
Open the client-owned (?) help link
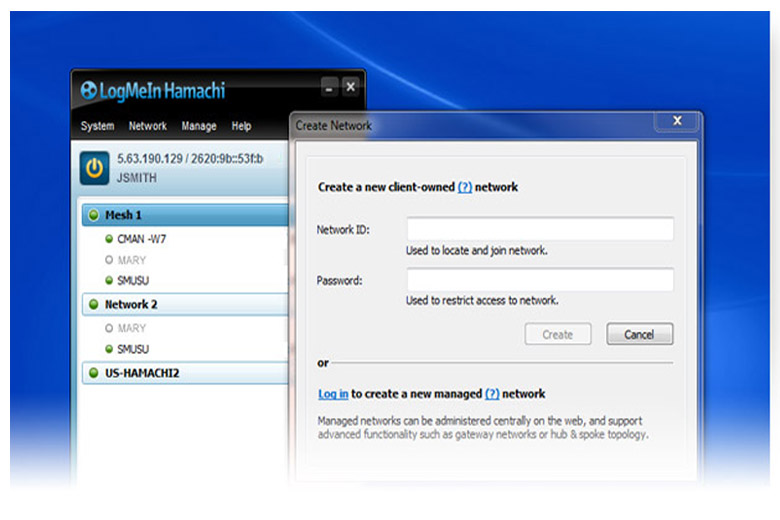coord(465,187)
